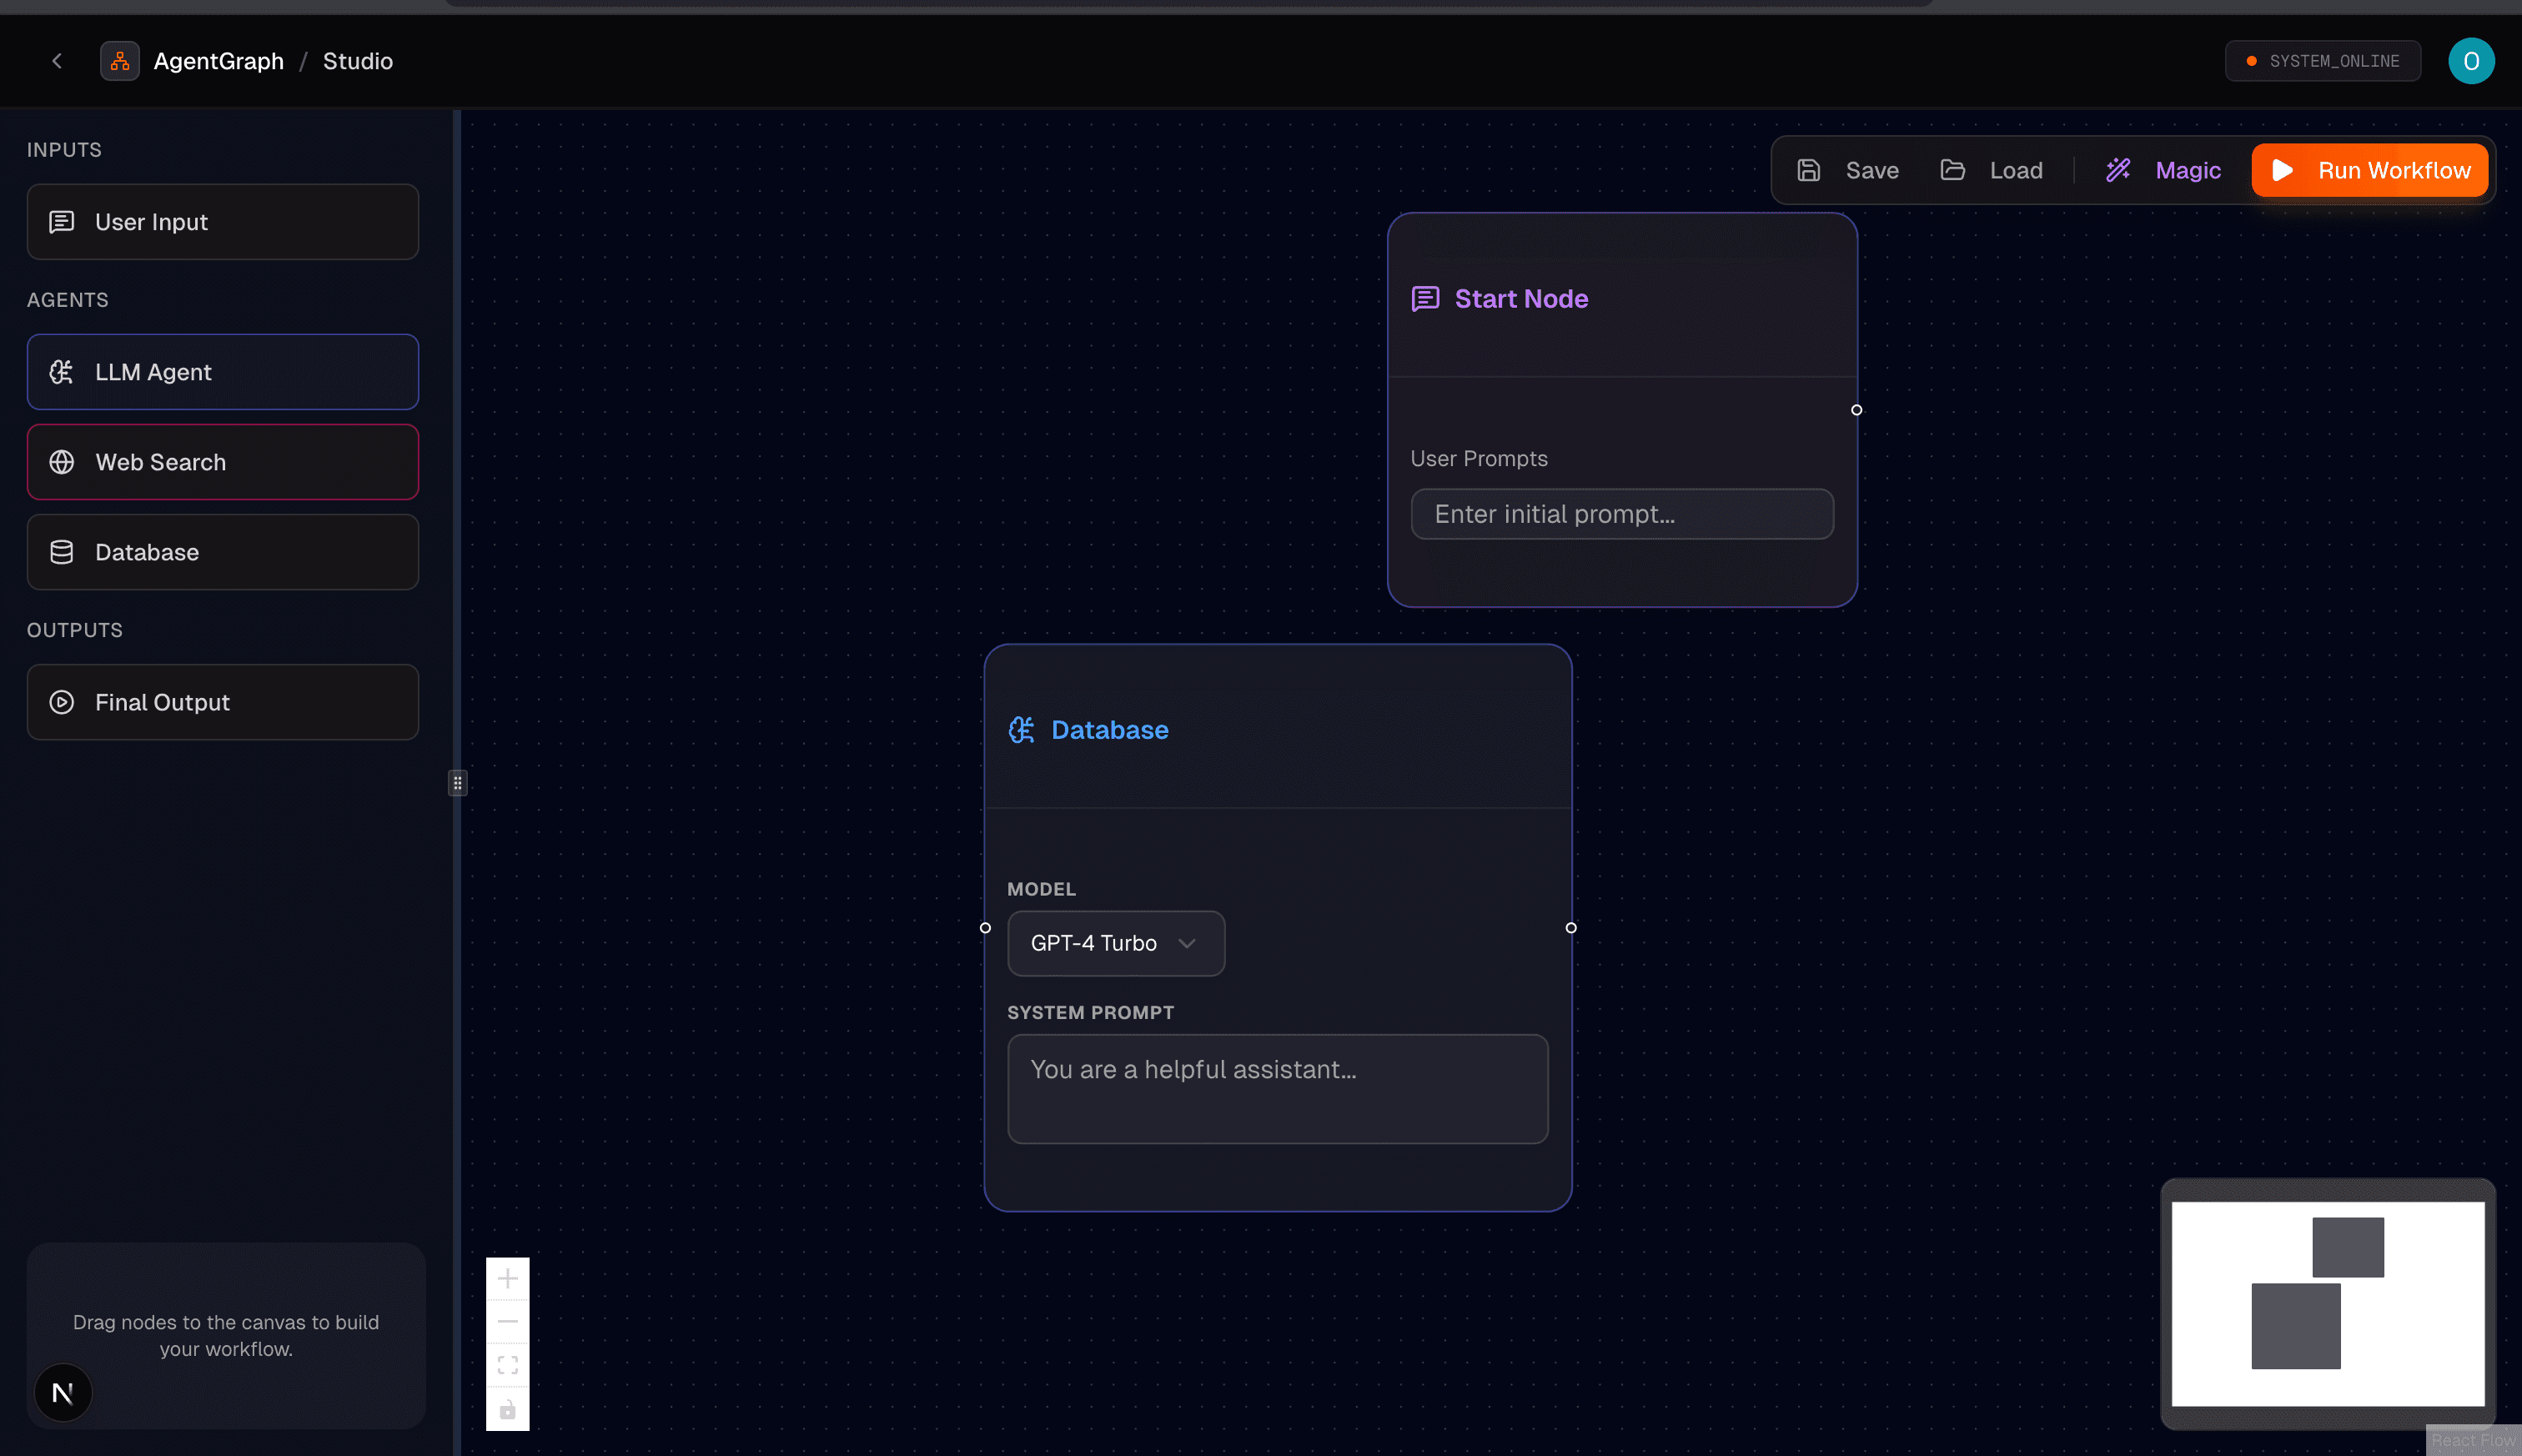The image size is (2522, 1456).
Task: Click the Start Node chat icon
Action: [1425, 298]
